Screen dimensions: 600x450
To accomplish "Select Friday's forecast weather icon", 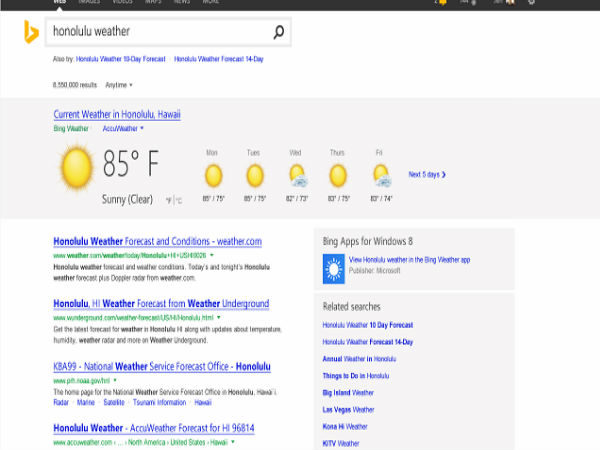I will tap(380, 176).
